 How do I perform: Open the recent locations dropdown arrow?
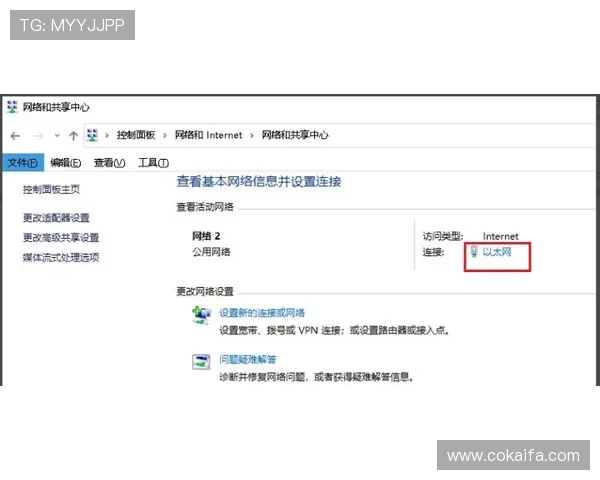tap(57, 136)
